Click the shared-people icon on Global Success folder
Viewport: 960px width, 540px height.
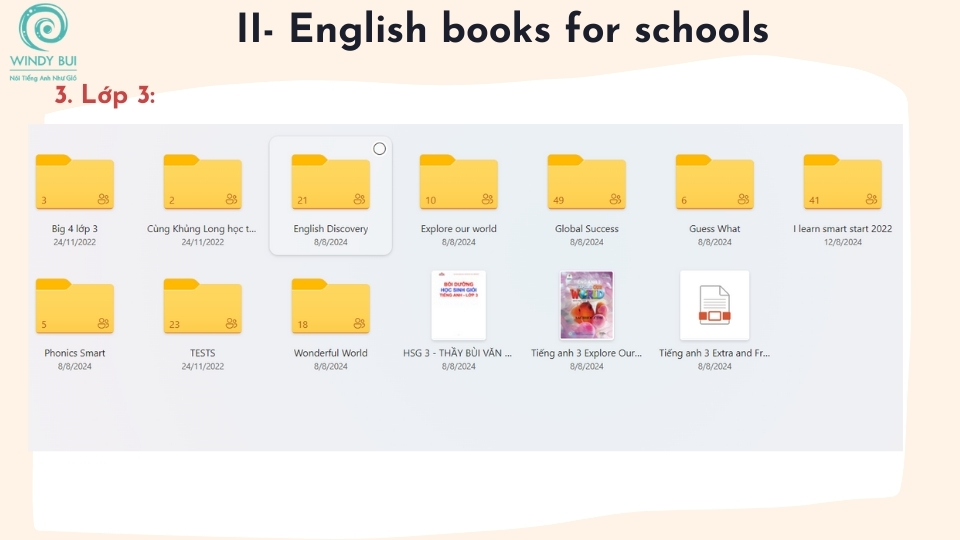(x=615, y=200)
